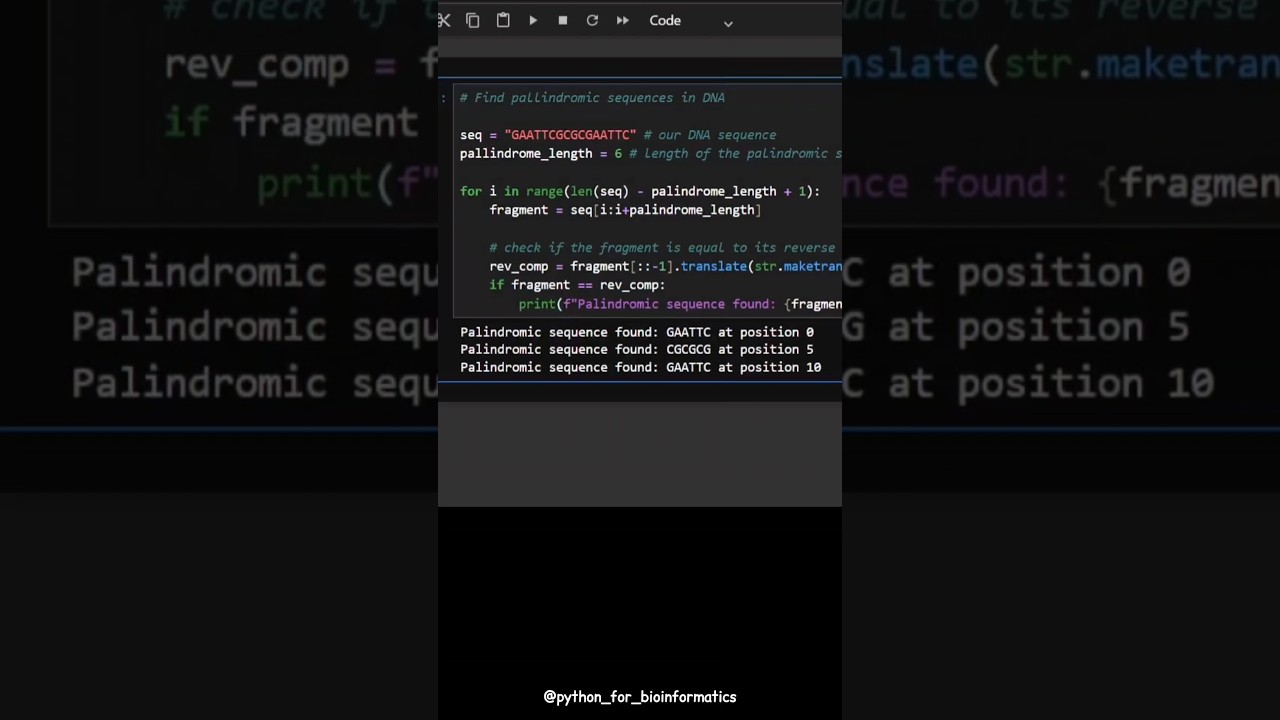Copy the selected cell
The height and width of the screenshot is (720, 1280).
(473, 20)
